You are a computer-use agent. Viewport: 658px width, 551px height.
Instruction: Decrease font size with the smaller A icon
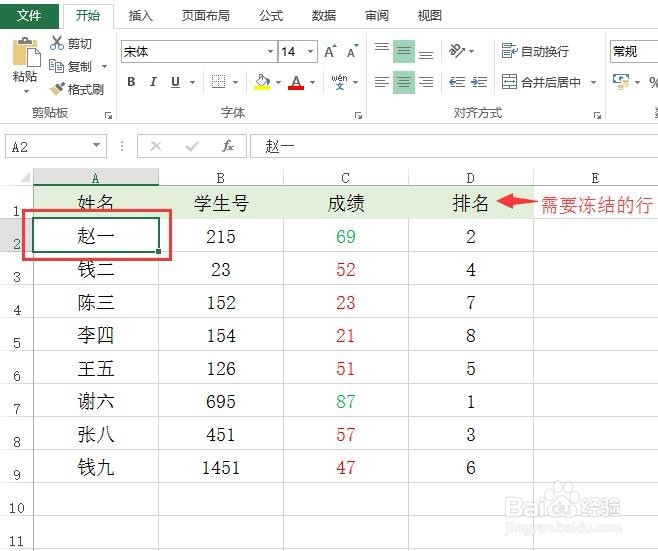click(352, 52)
